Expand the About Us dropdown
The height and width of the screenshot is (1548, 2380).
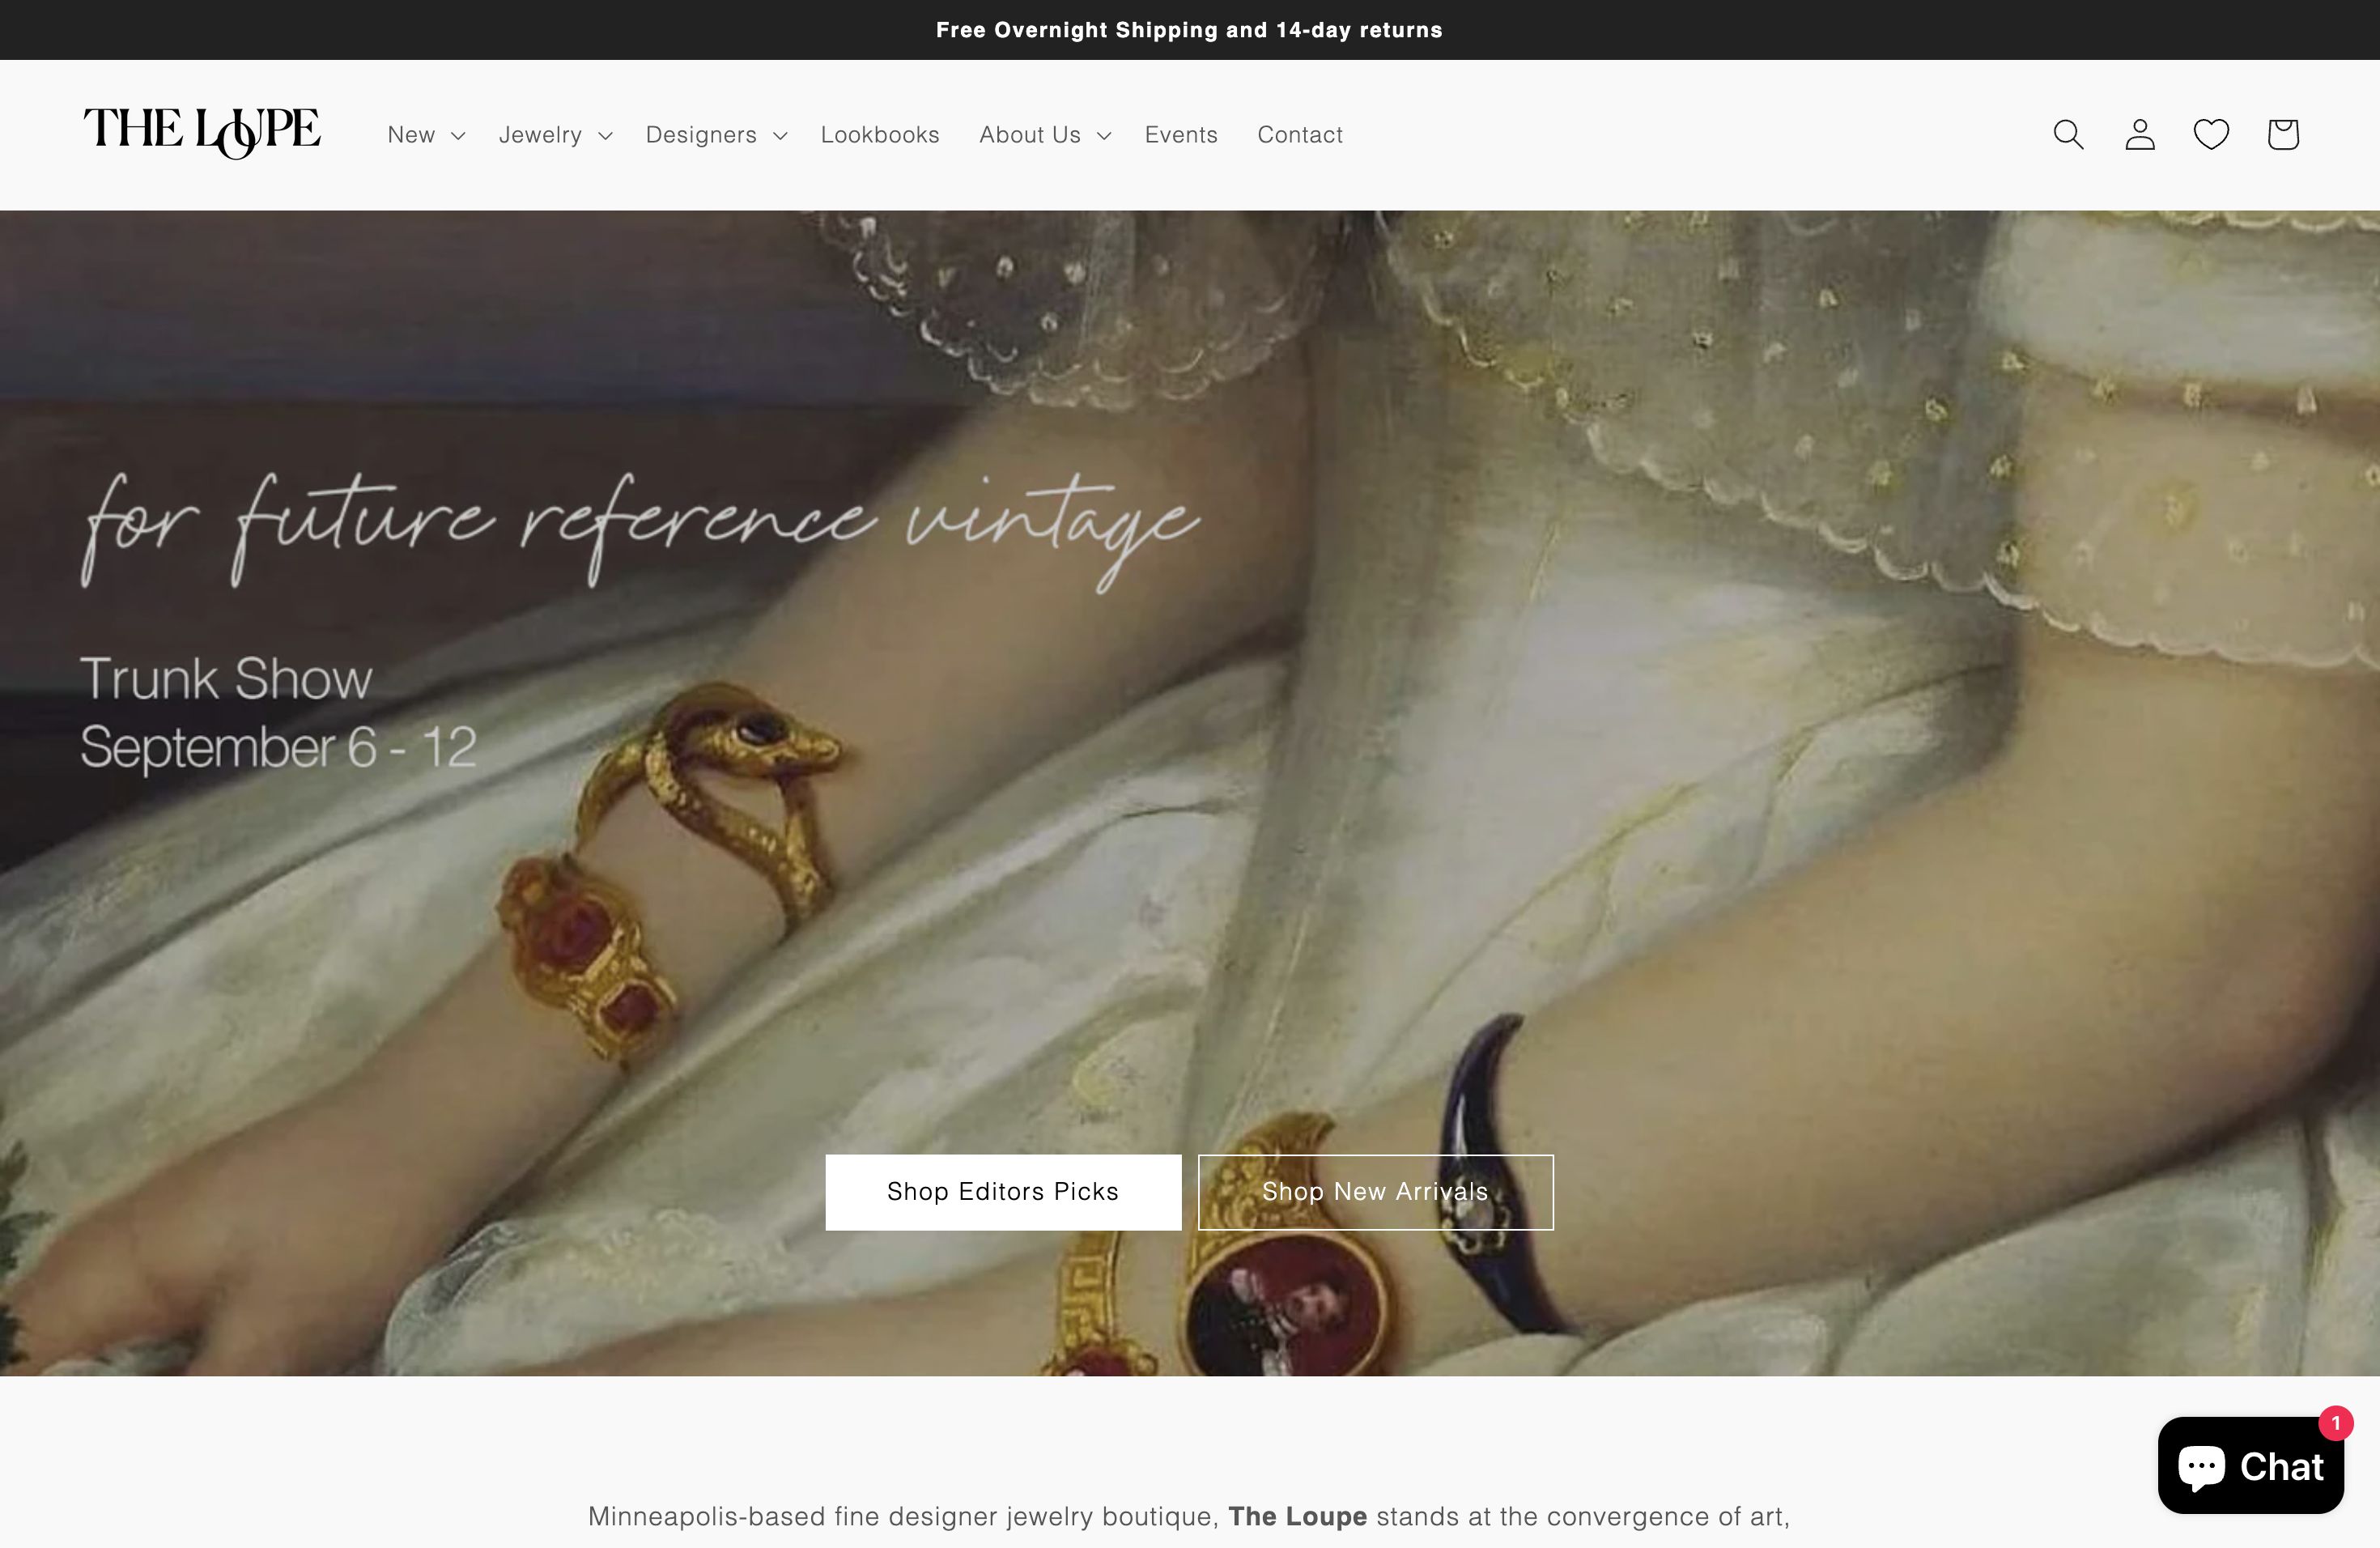pyautogui.click(x=1043, y=134)
